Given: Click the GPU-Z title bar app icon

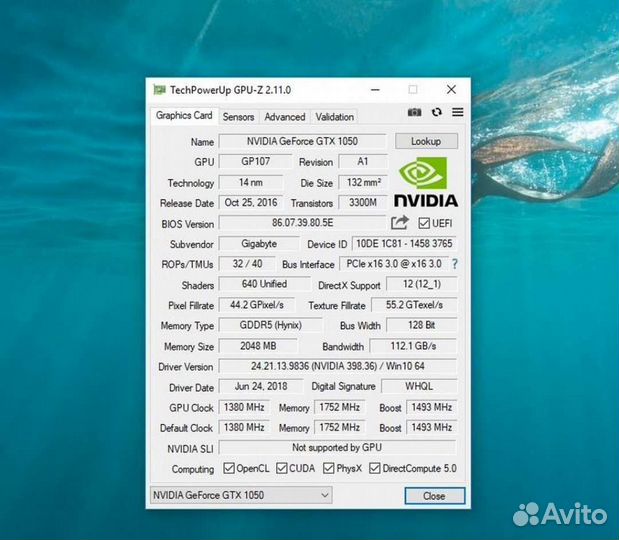Looking at the screenshot, I should 159,90.
